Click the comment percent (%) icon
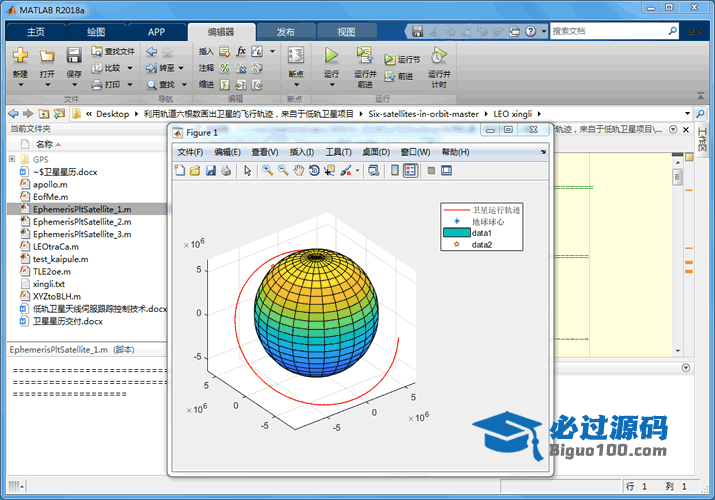This screenshot has width=715, height=500. pos(225,68)
